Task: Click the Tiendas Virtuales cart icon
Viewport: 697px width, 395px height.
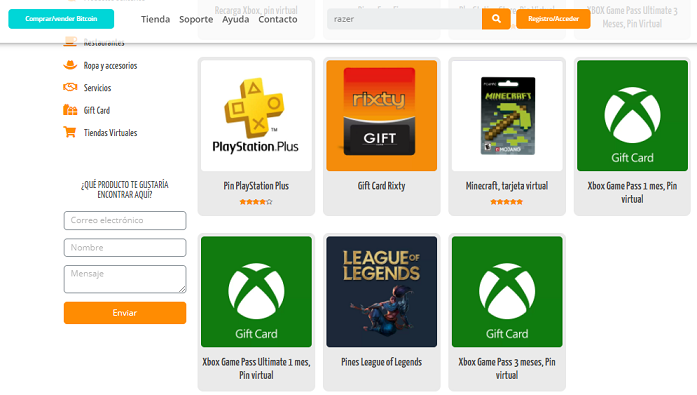Action: (70, 132)
